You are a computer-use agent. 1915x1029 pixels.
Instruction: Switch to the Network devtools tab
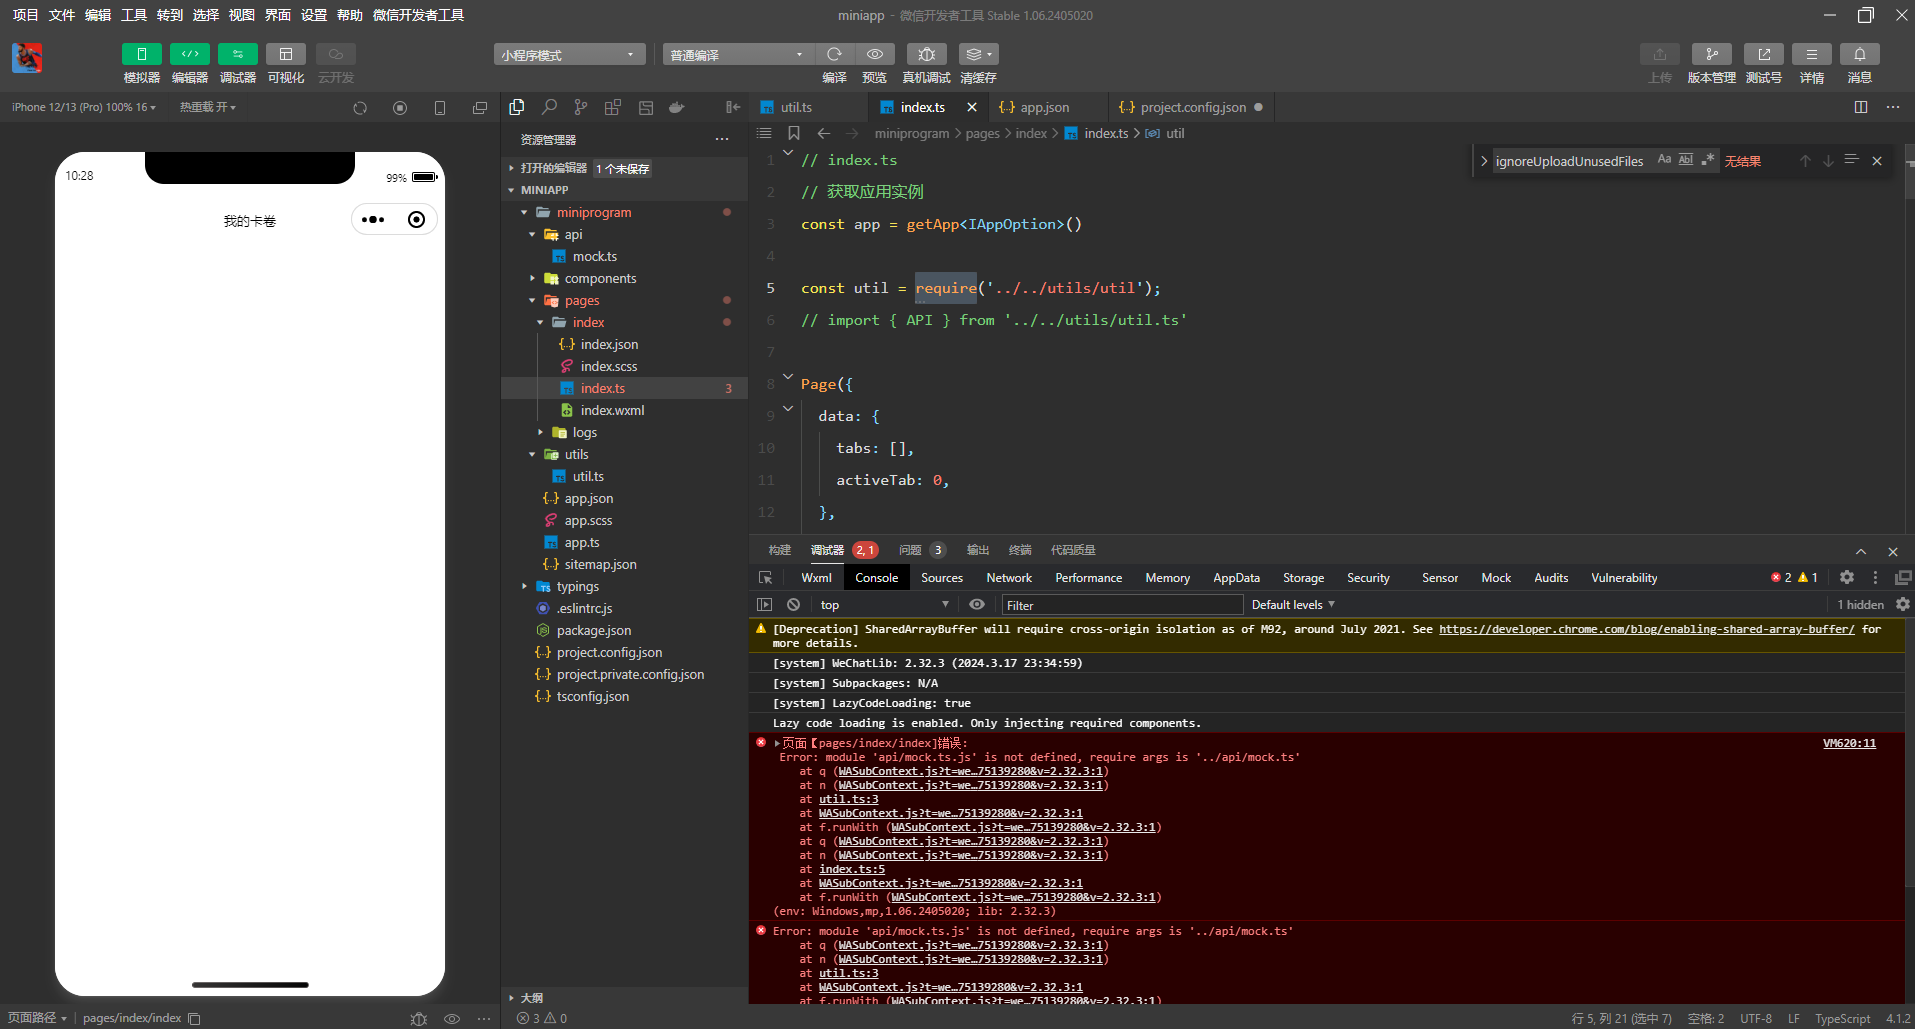[x=1008, y=578]
